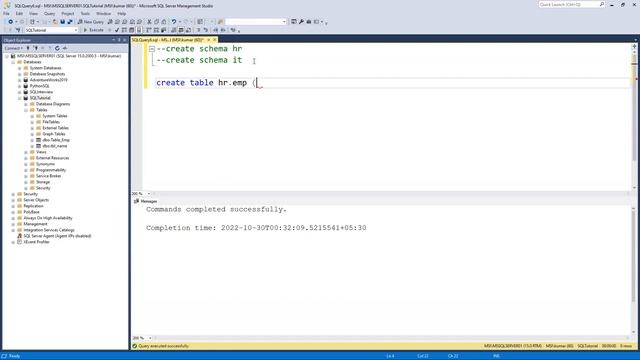Collapse the commented code region in editor
Image resolution: width=640 pixels, height=360 pixels.
[x=152, y=49]
